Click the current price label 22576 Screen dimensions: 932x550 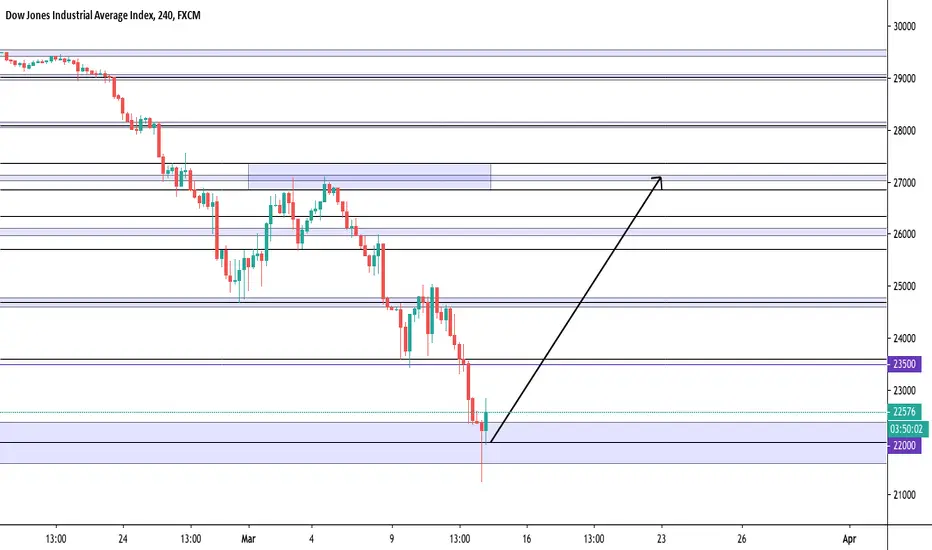[904, 411]
